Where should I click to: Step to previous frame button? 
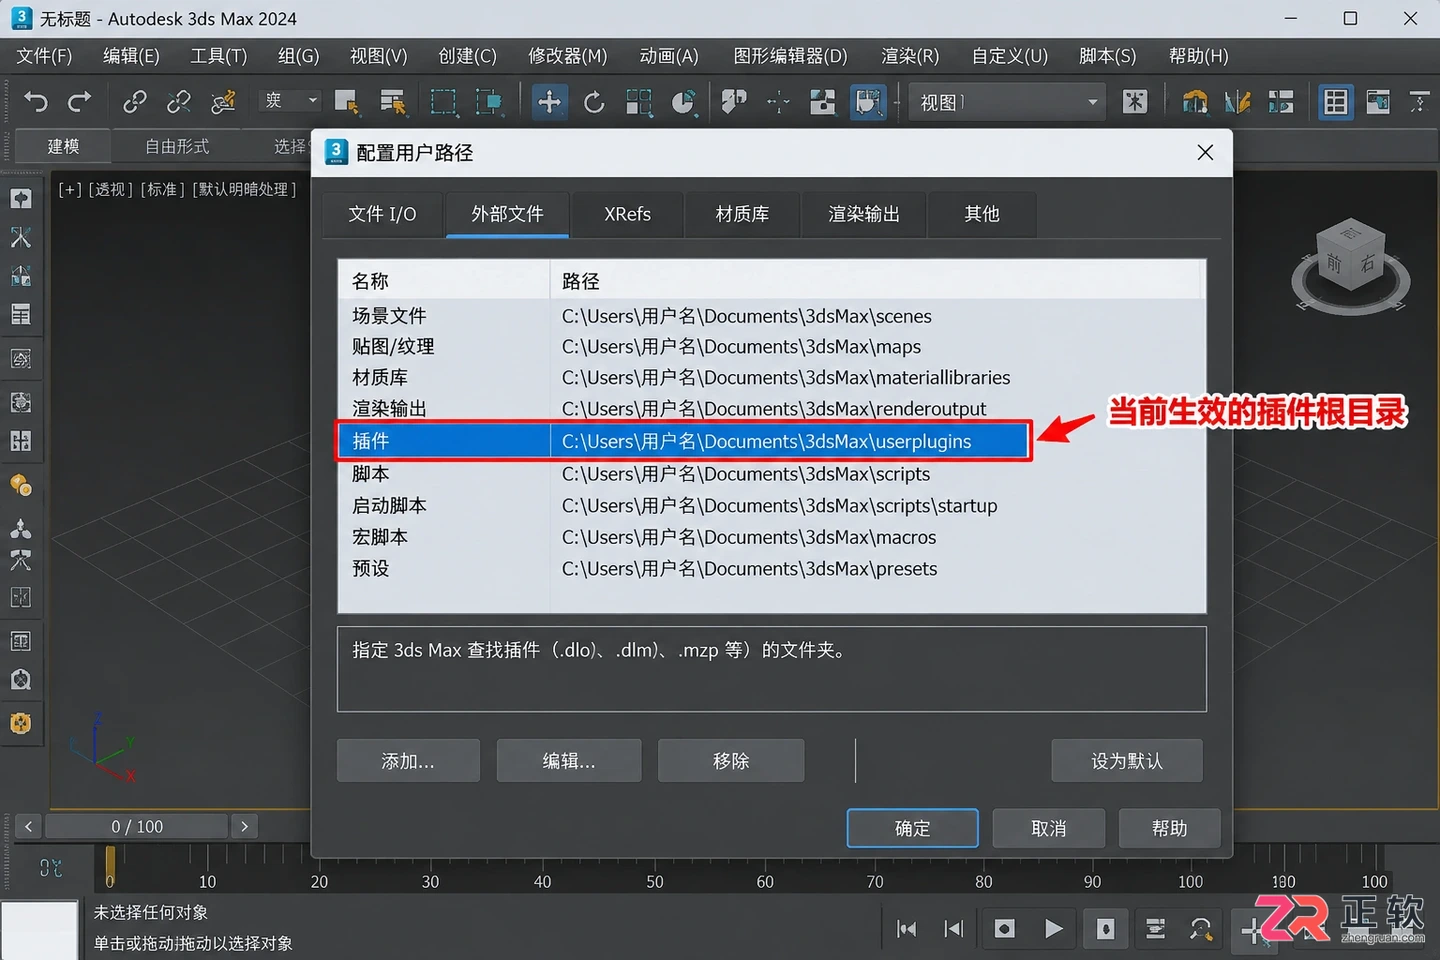coord(954,929)
